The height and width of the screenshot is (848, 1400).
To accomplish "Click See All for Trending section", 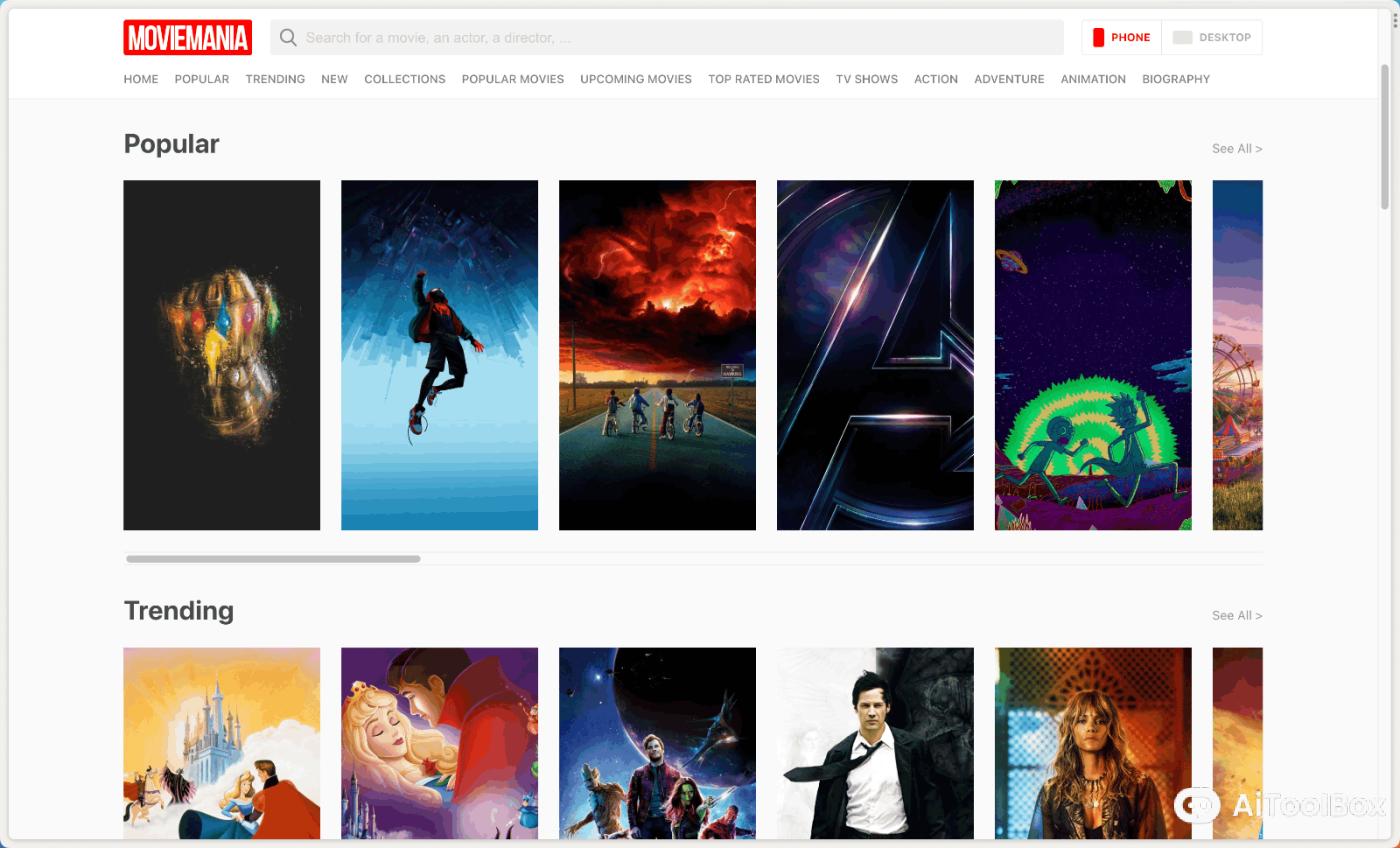I will click(x=1236, y=616).
